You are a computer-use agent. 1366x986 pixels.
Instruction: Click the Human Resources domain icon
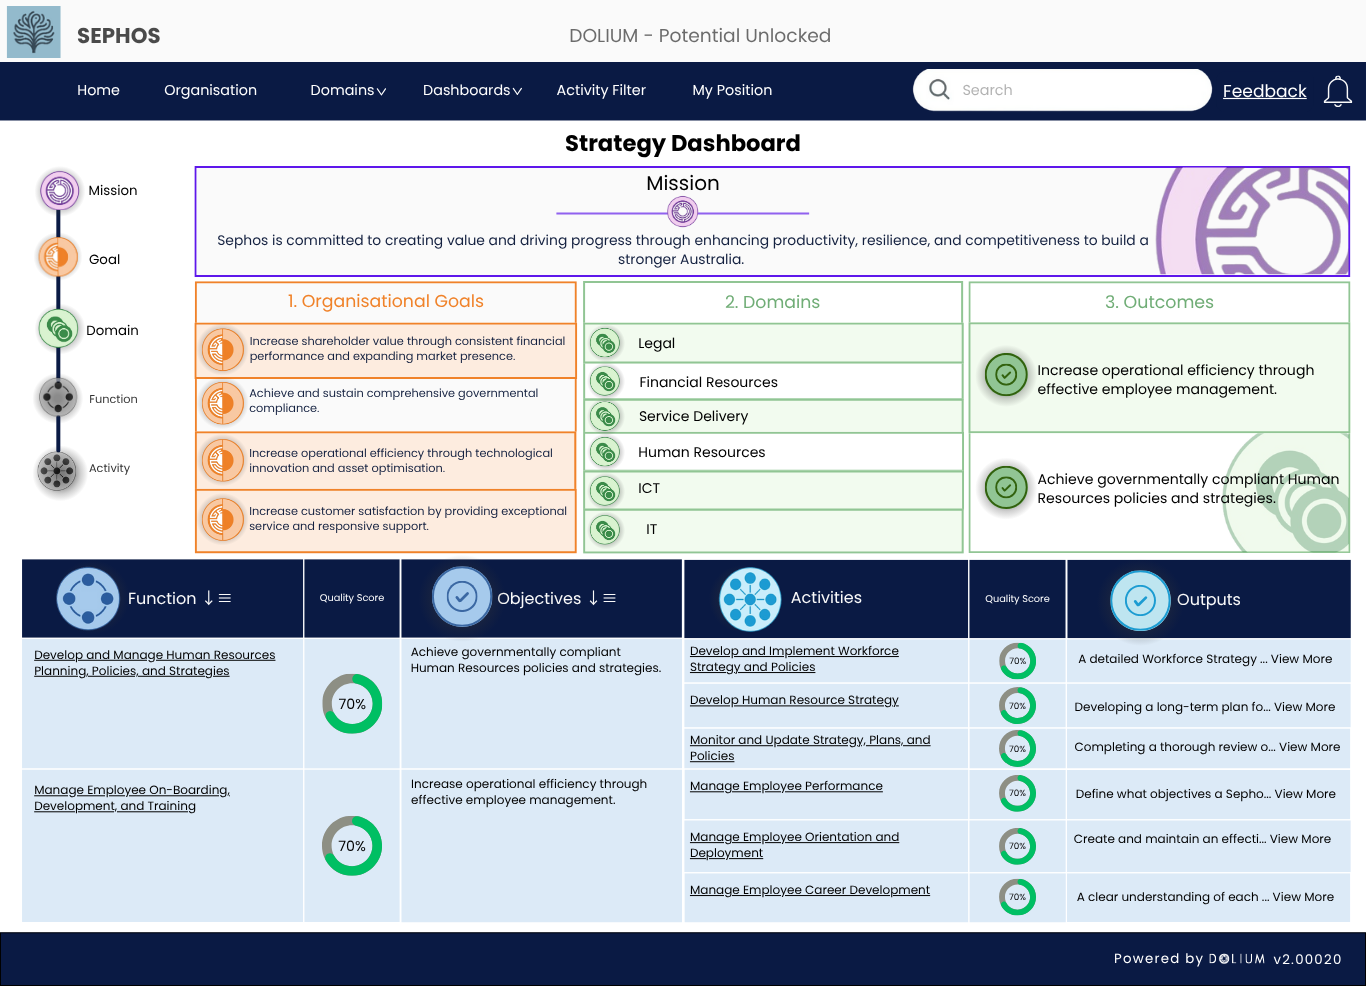tap(605, 452)
